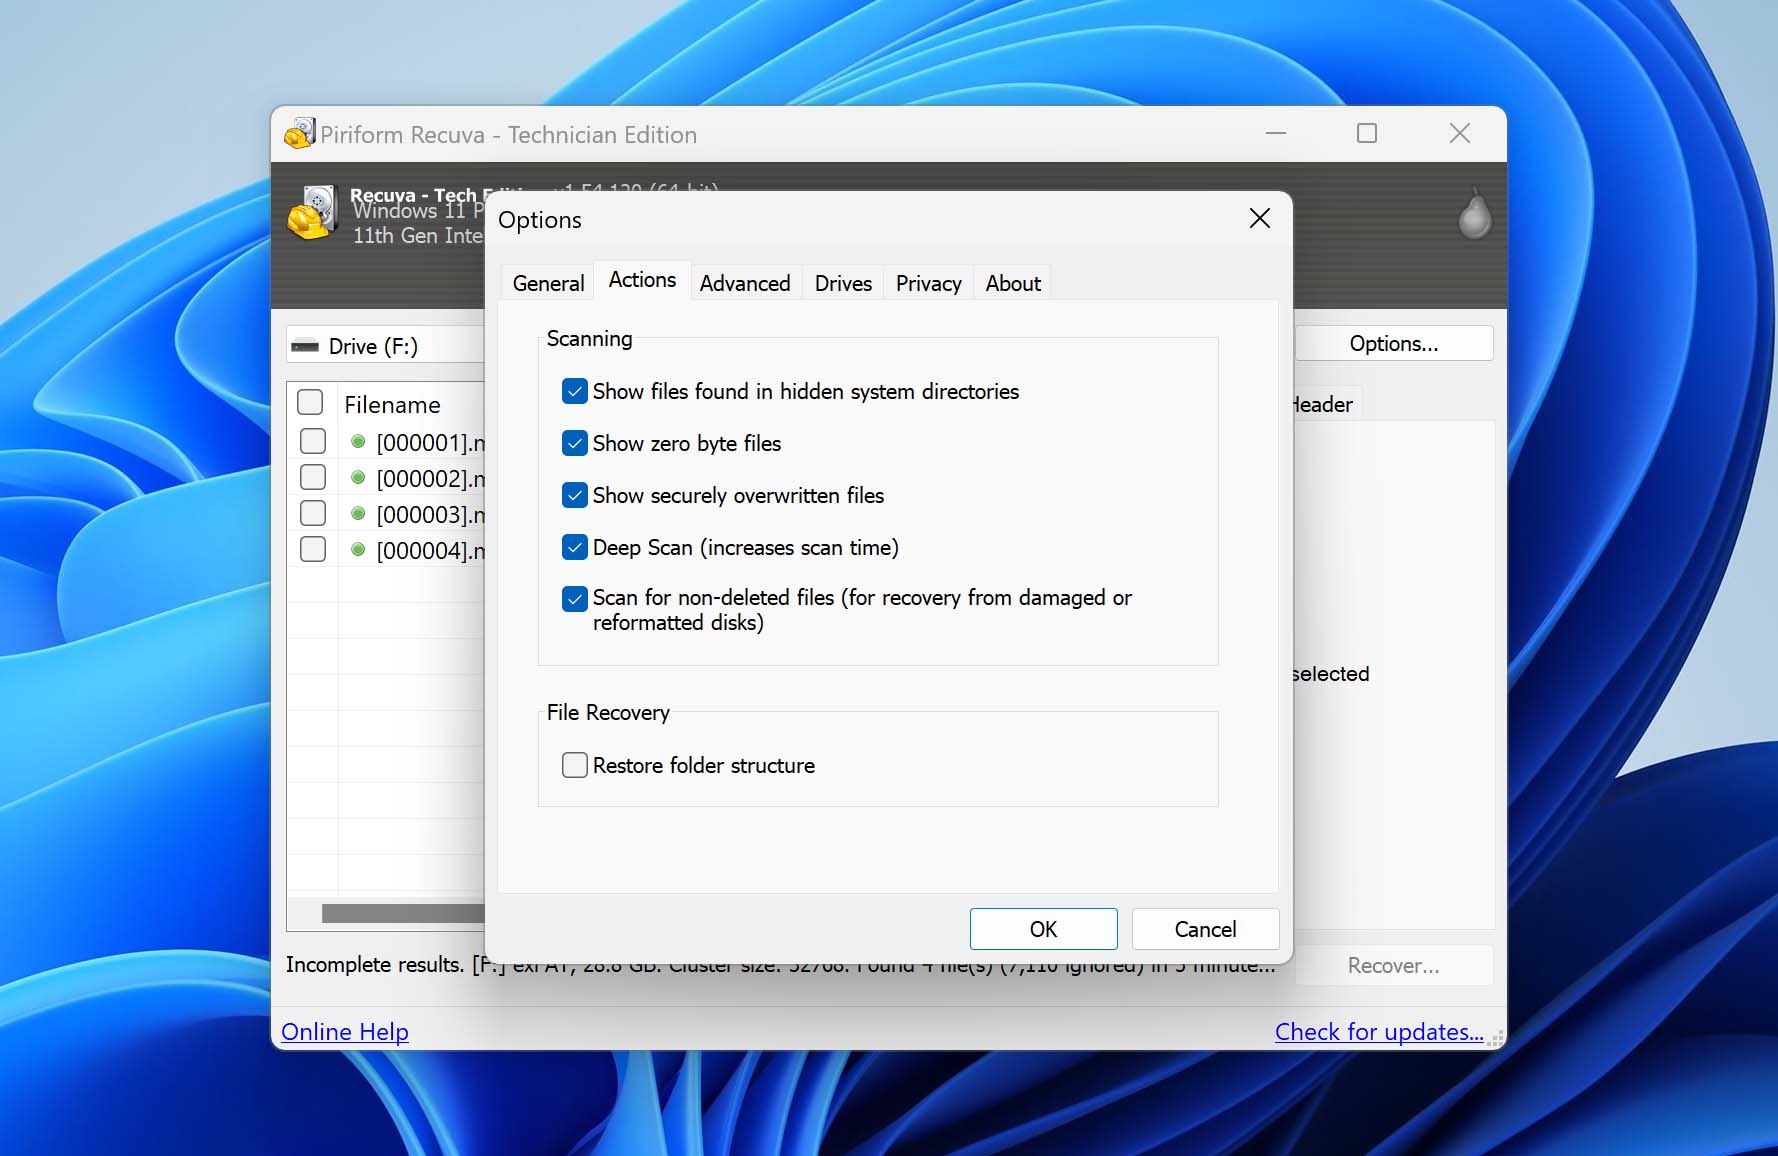Click the Recuva logo in the dark header
Screen dimensions: 1778x1156
(311, 213)
